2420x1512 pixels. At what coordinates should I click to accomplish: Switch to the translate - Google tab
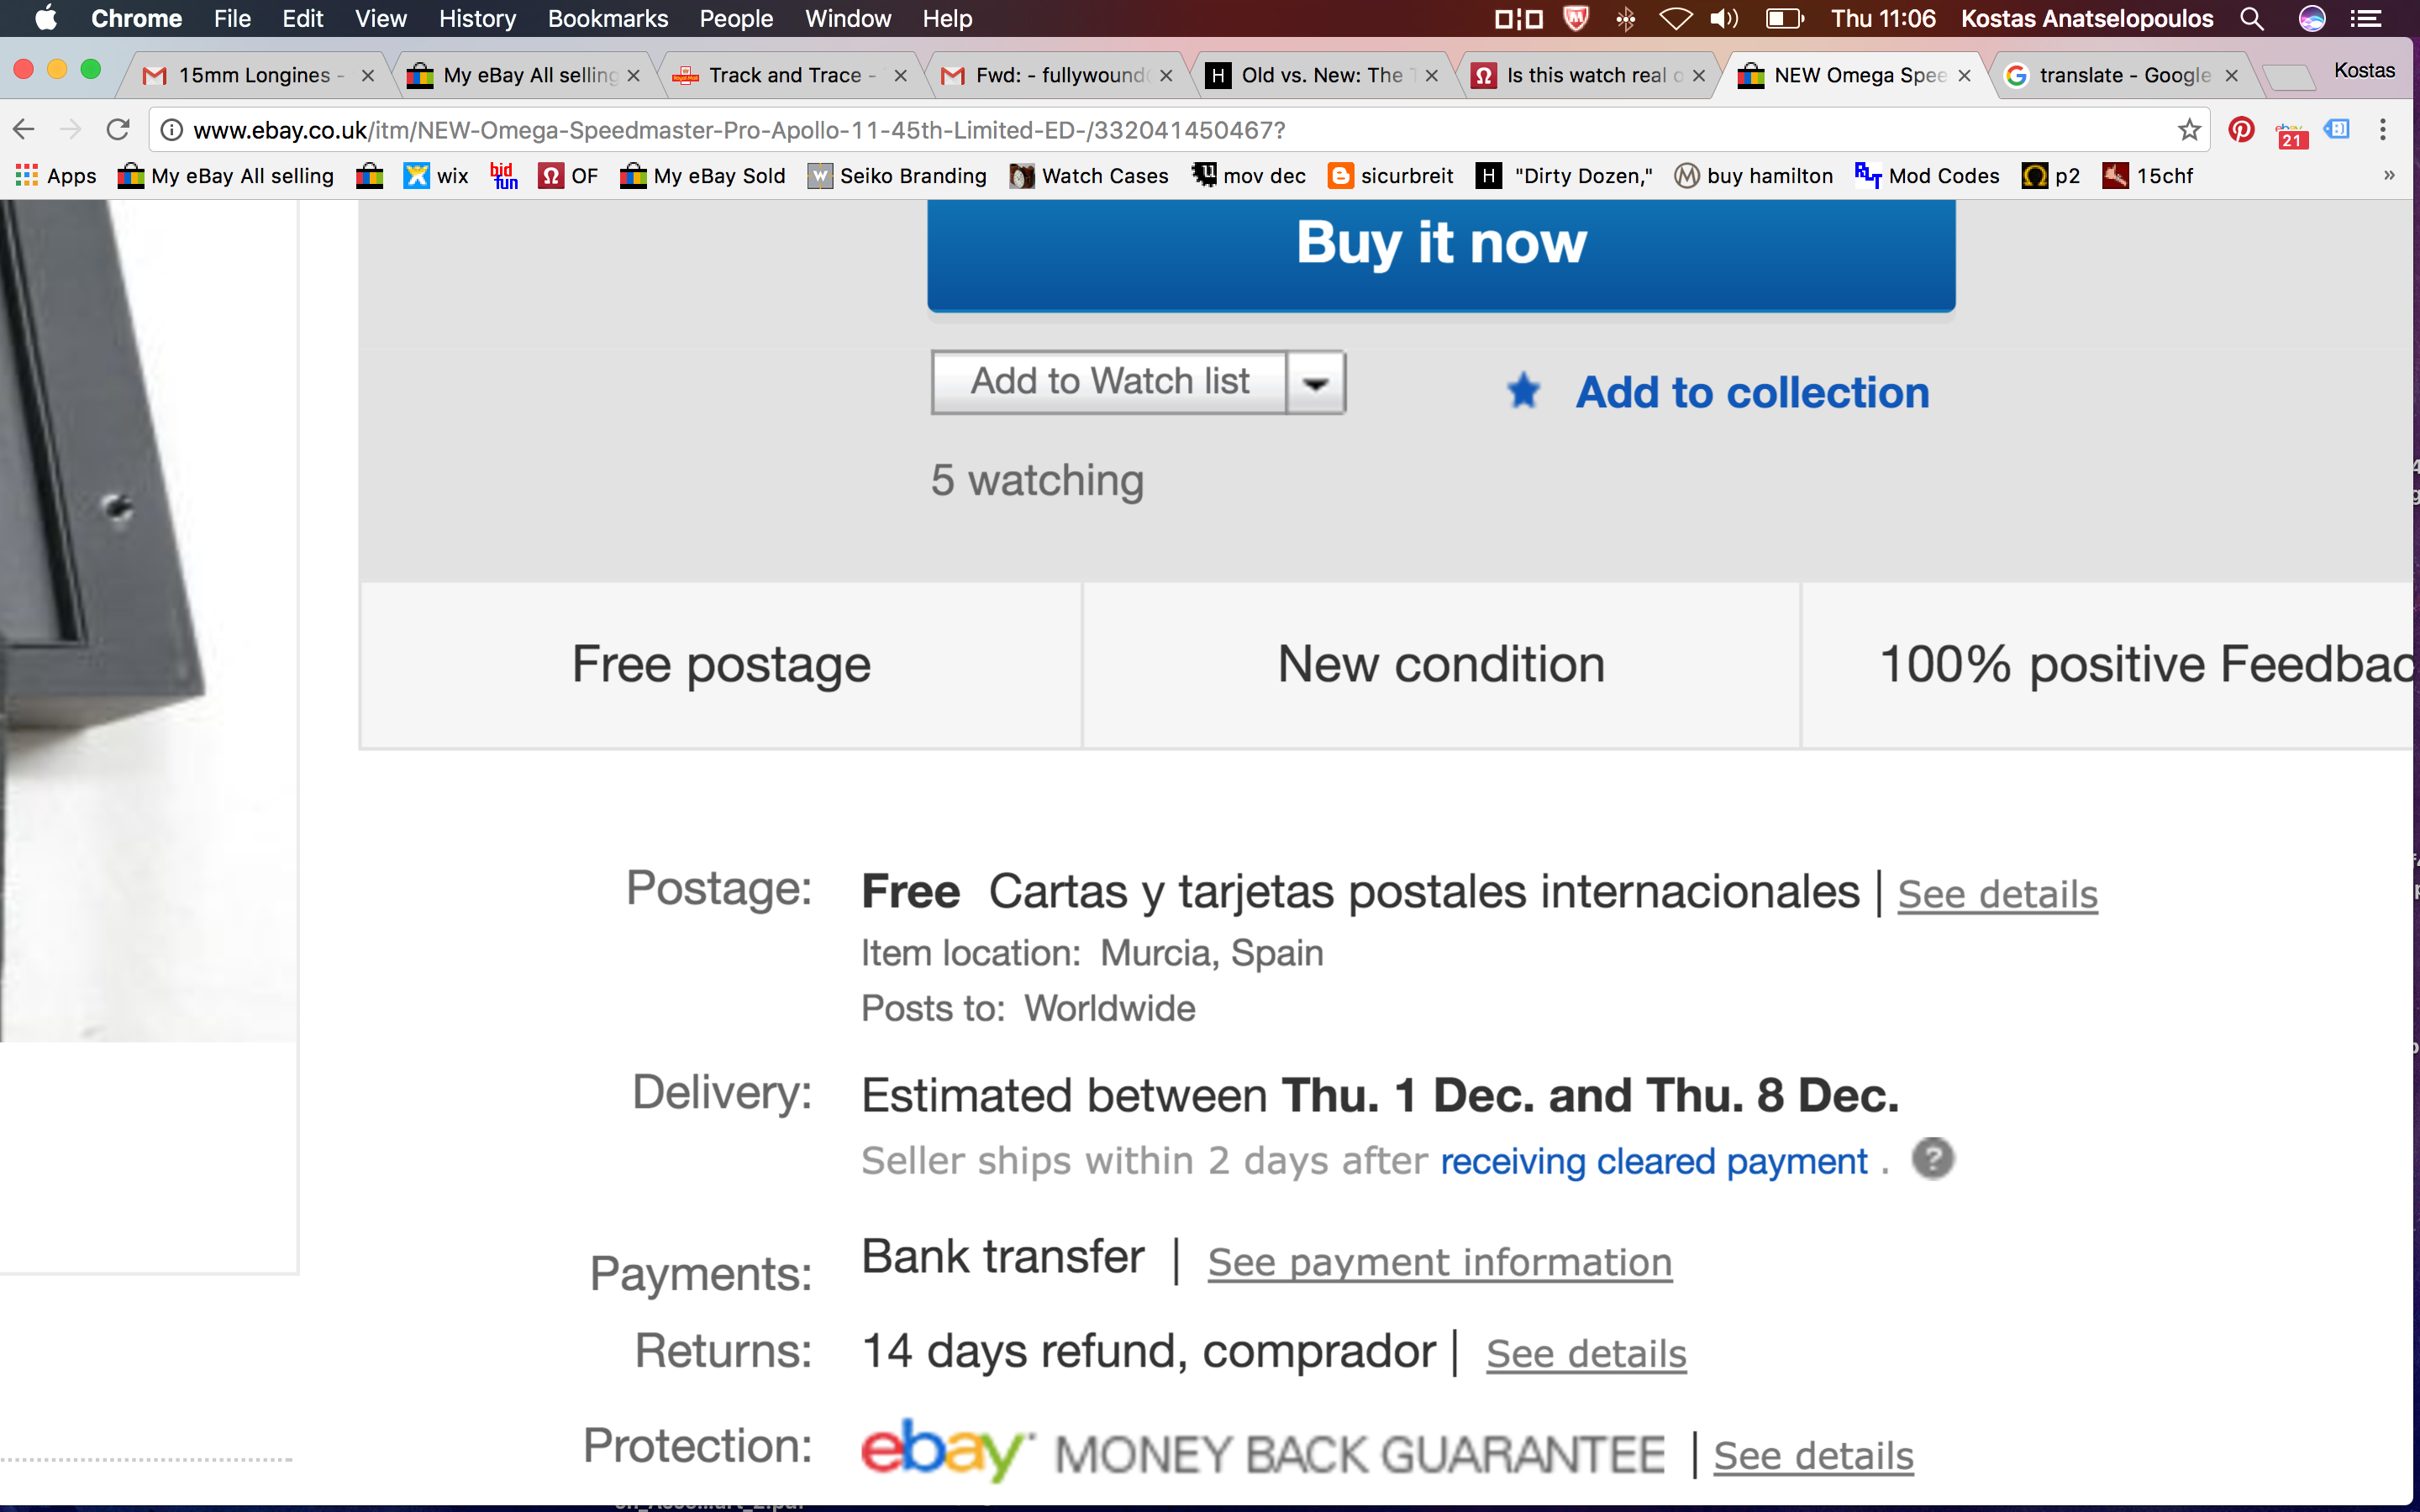pyautogui.click(x=2122, y=75)
